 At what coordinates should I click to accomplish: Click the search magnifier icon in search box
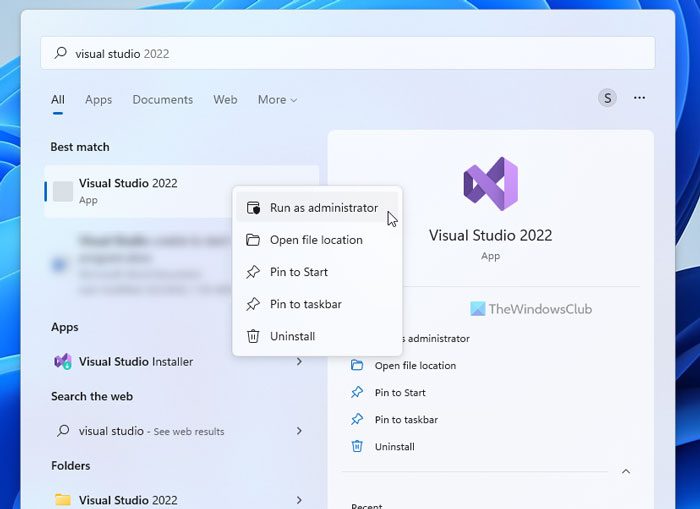pos(61,53)
